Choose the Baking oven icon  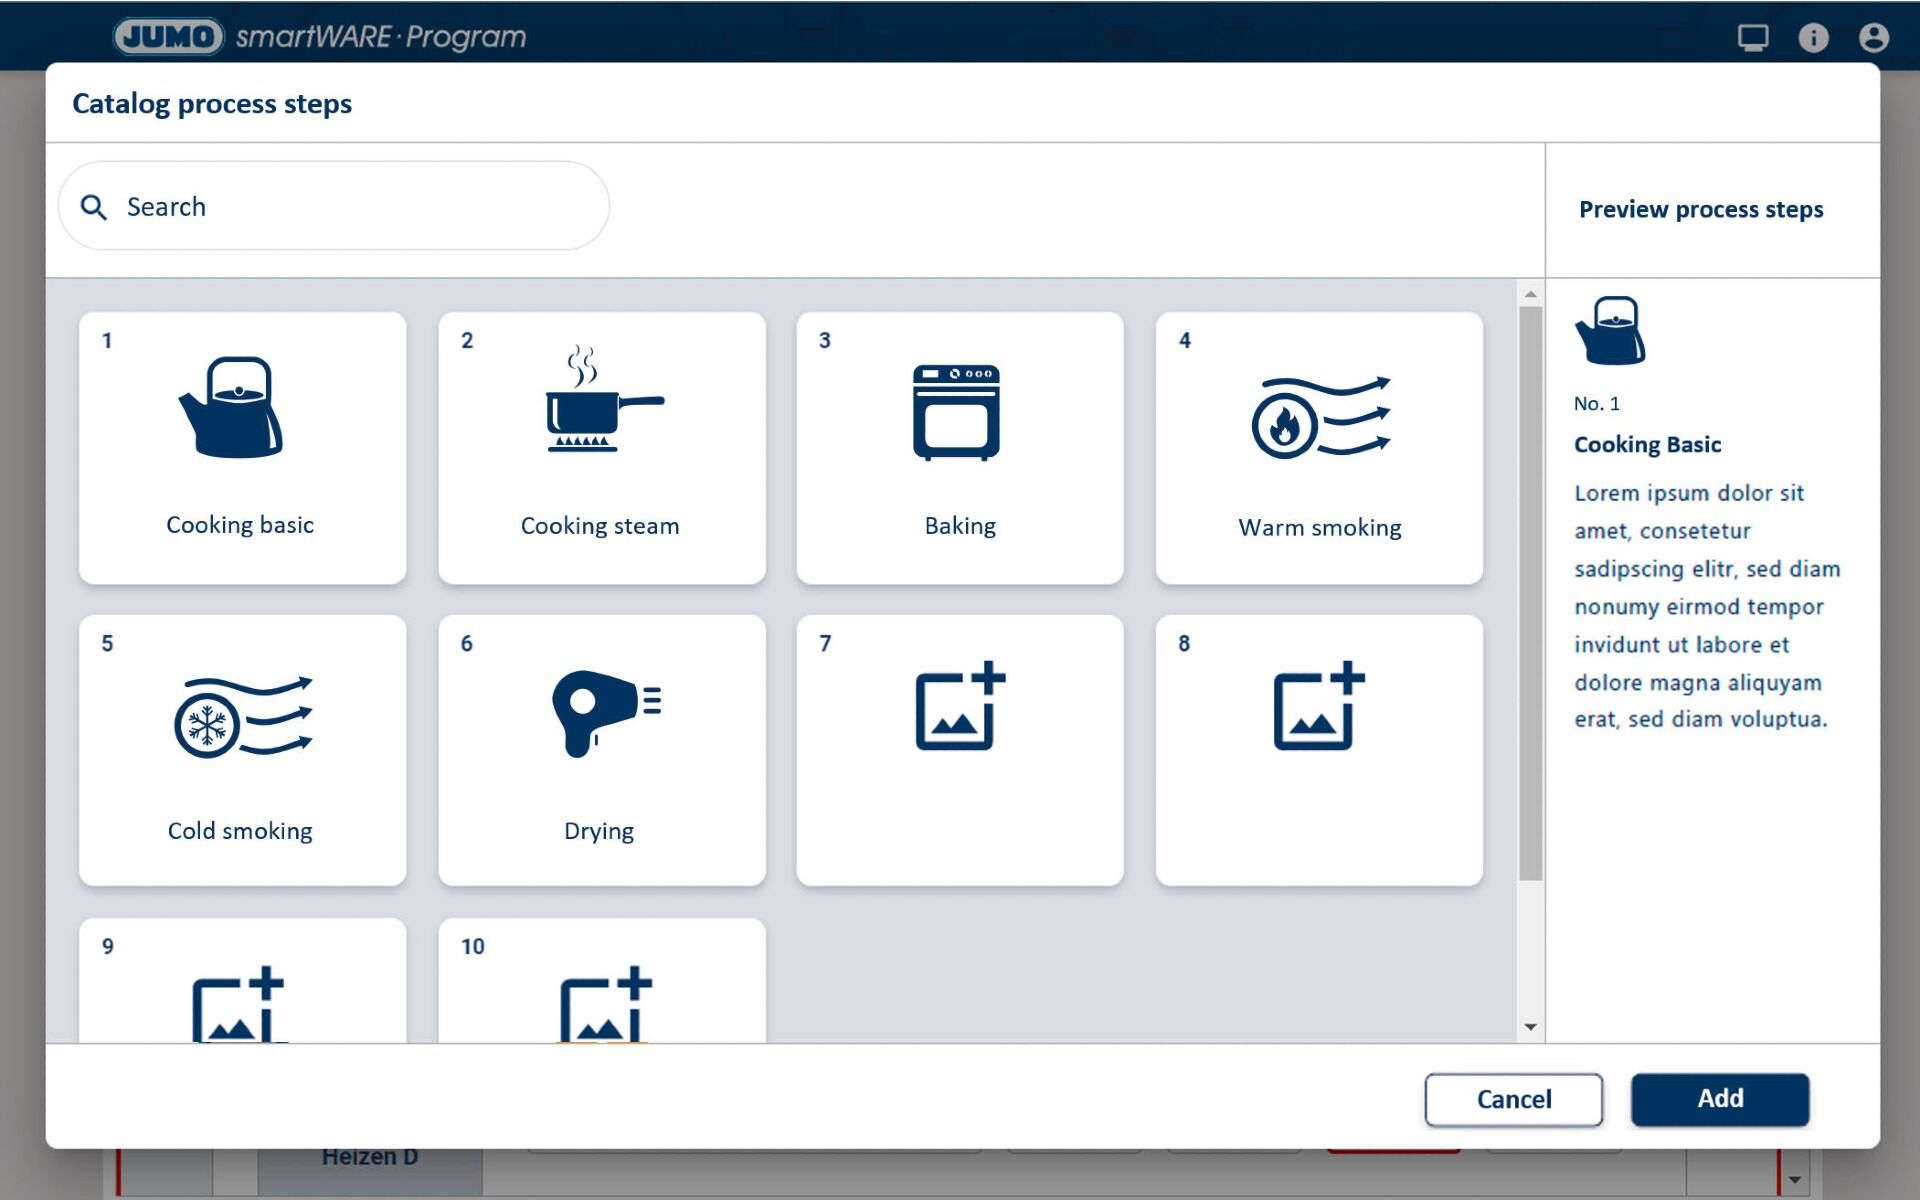pos(956,412)
